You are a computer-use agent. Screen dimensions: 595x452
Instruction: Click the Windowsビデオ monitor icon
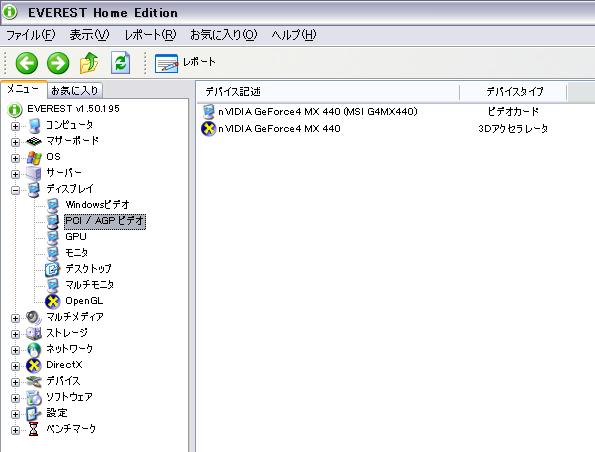(x=53, y=205)
